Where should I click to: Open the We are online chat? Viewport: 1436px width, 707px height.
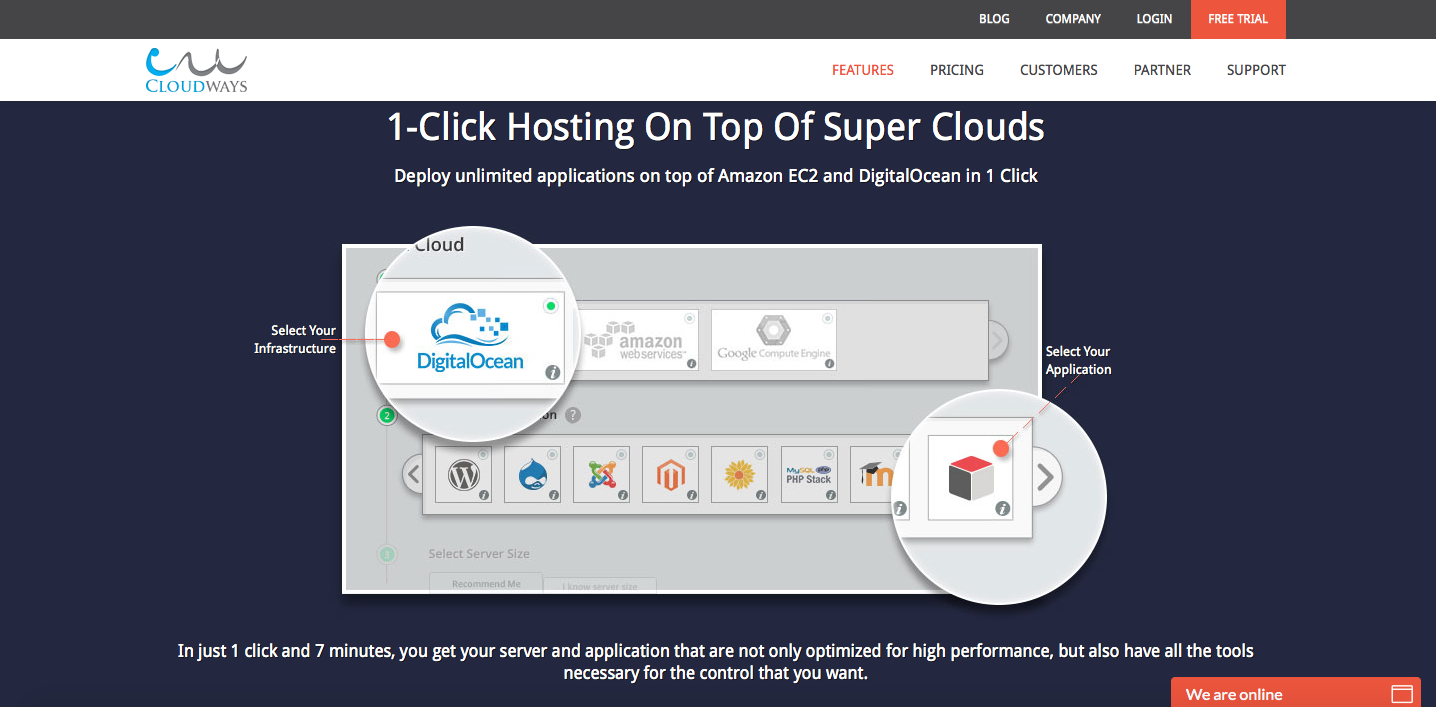(1296, 693)
